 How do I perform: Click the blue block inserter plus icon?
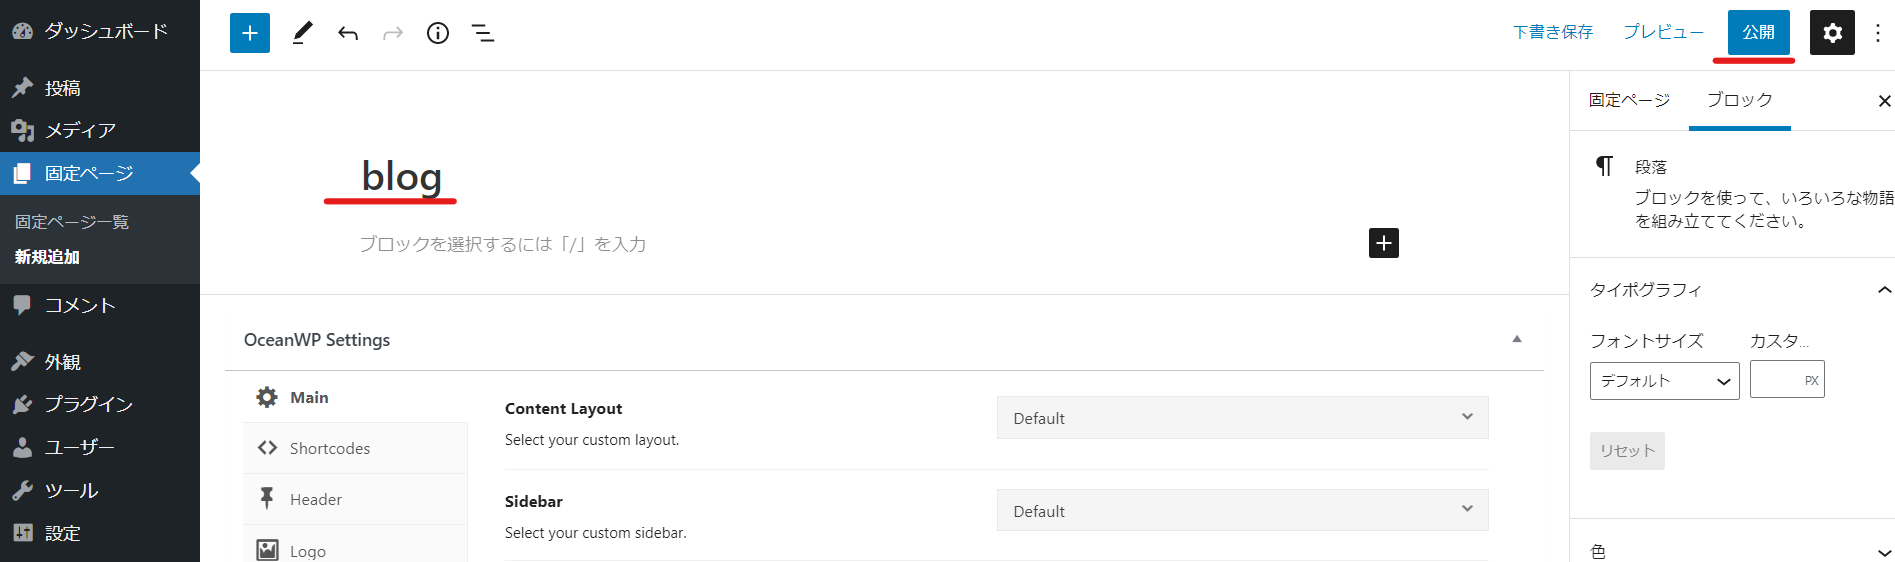250,33
